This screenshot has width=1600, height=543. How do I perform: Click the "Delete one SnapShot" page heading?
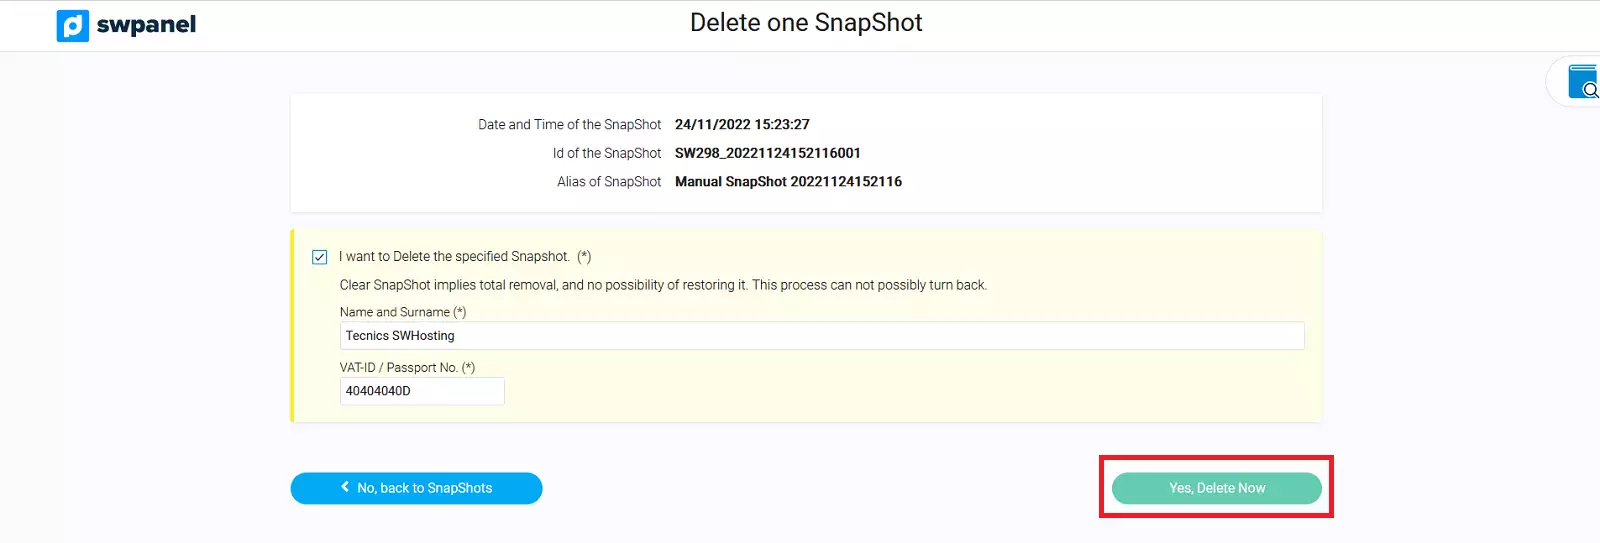point(806,23)
